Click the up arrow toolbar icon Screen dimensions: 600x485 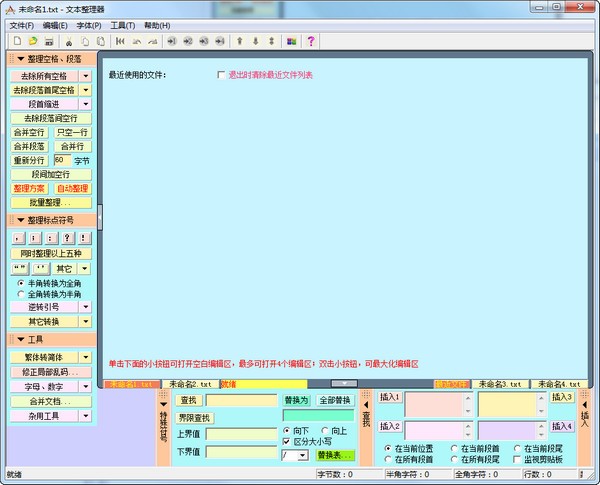240,41
